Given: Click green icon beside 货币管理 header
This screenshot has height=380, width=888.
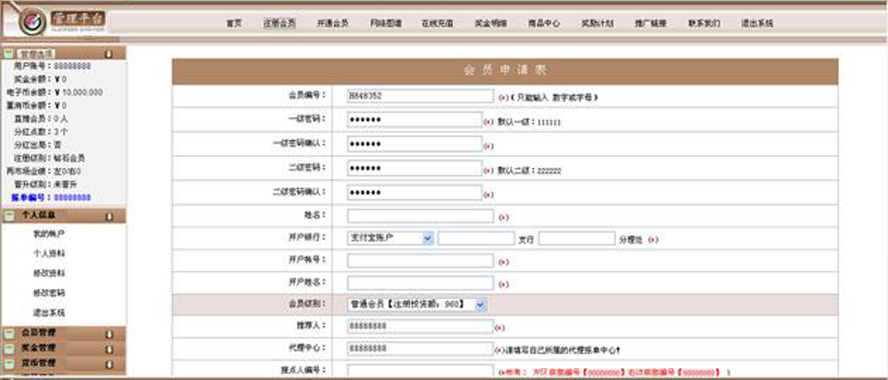Looking at the screenshot, I should pos(8,364).
